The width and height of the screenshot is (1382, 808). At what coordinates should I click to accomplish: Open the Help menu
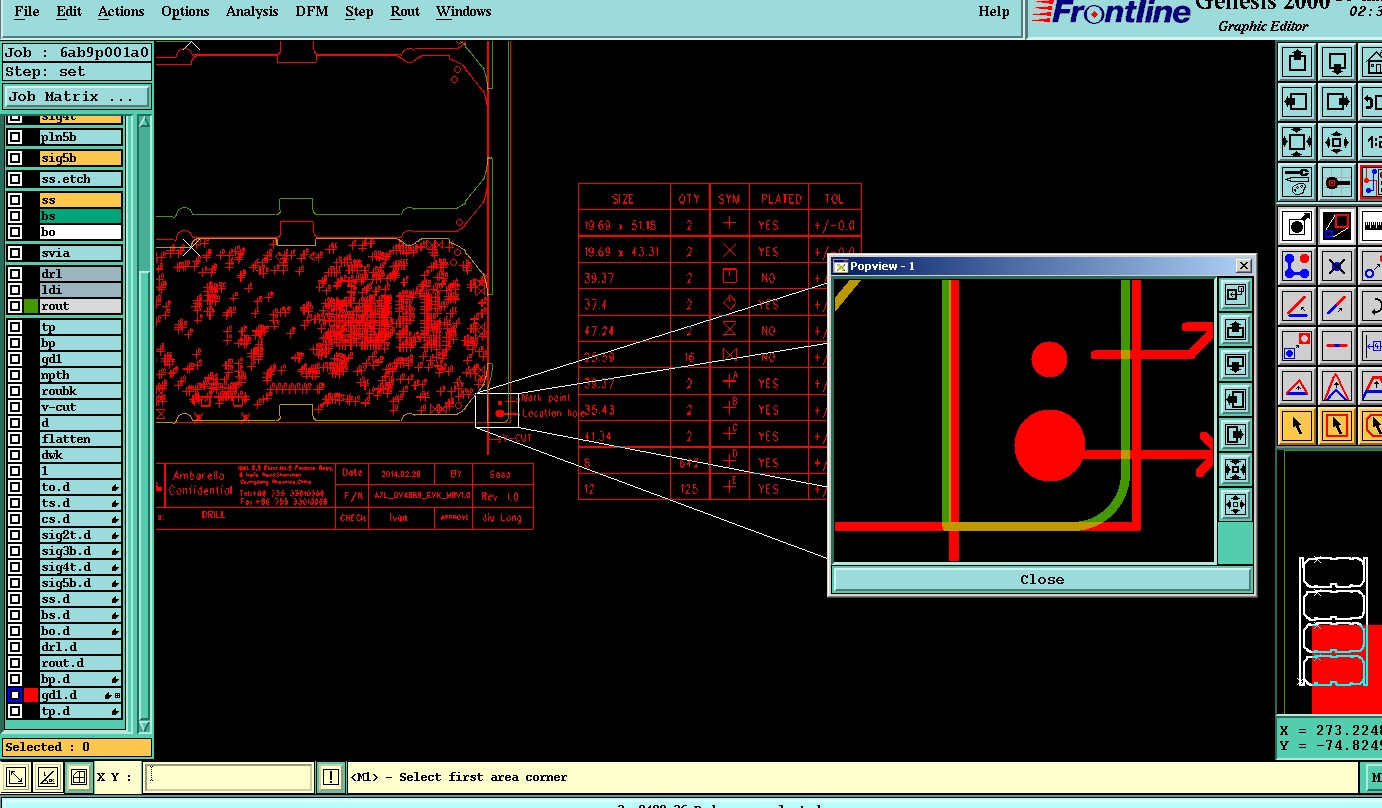click(993, 12)
